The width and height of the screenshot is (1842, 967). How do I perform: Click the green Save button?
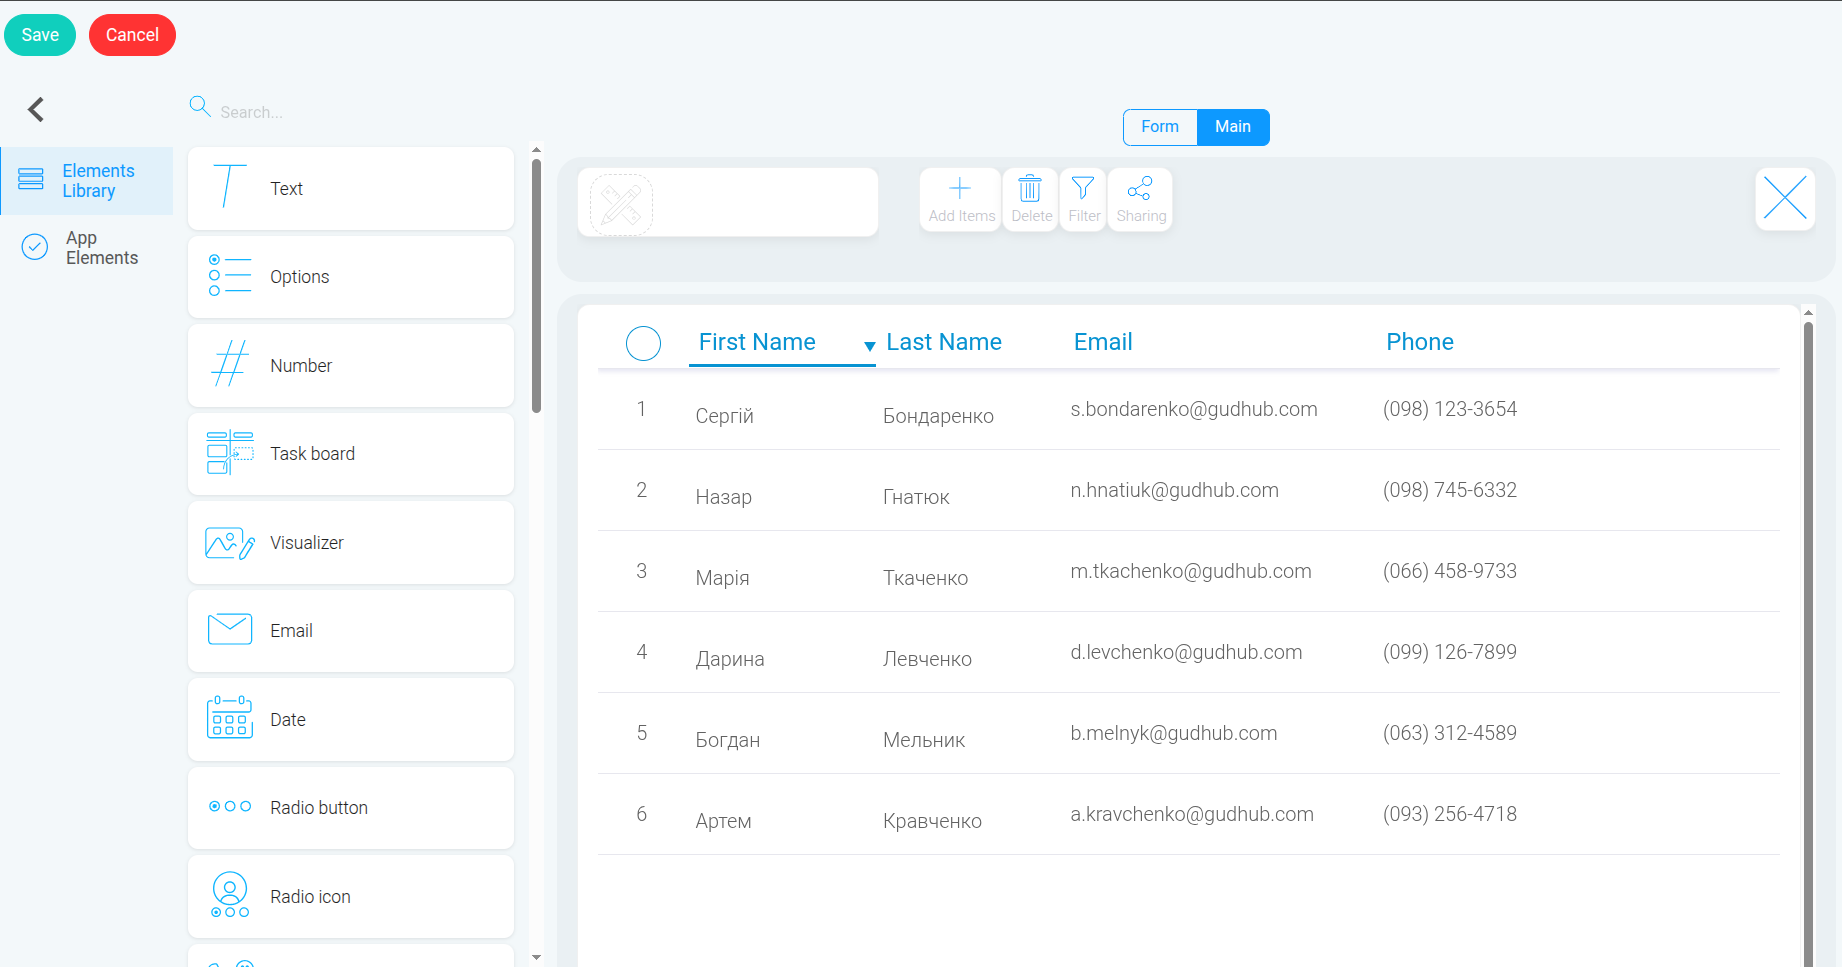(40, 35)
